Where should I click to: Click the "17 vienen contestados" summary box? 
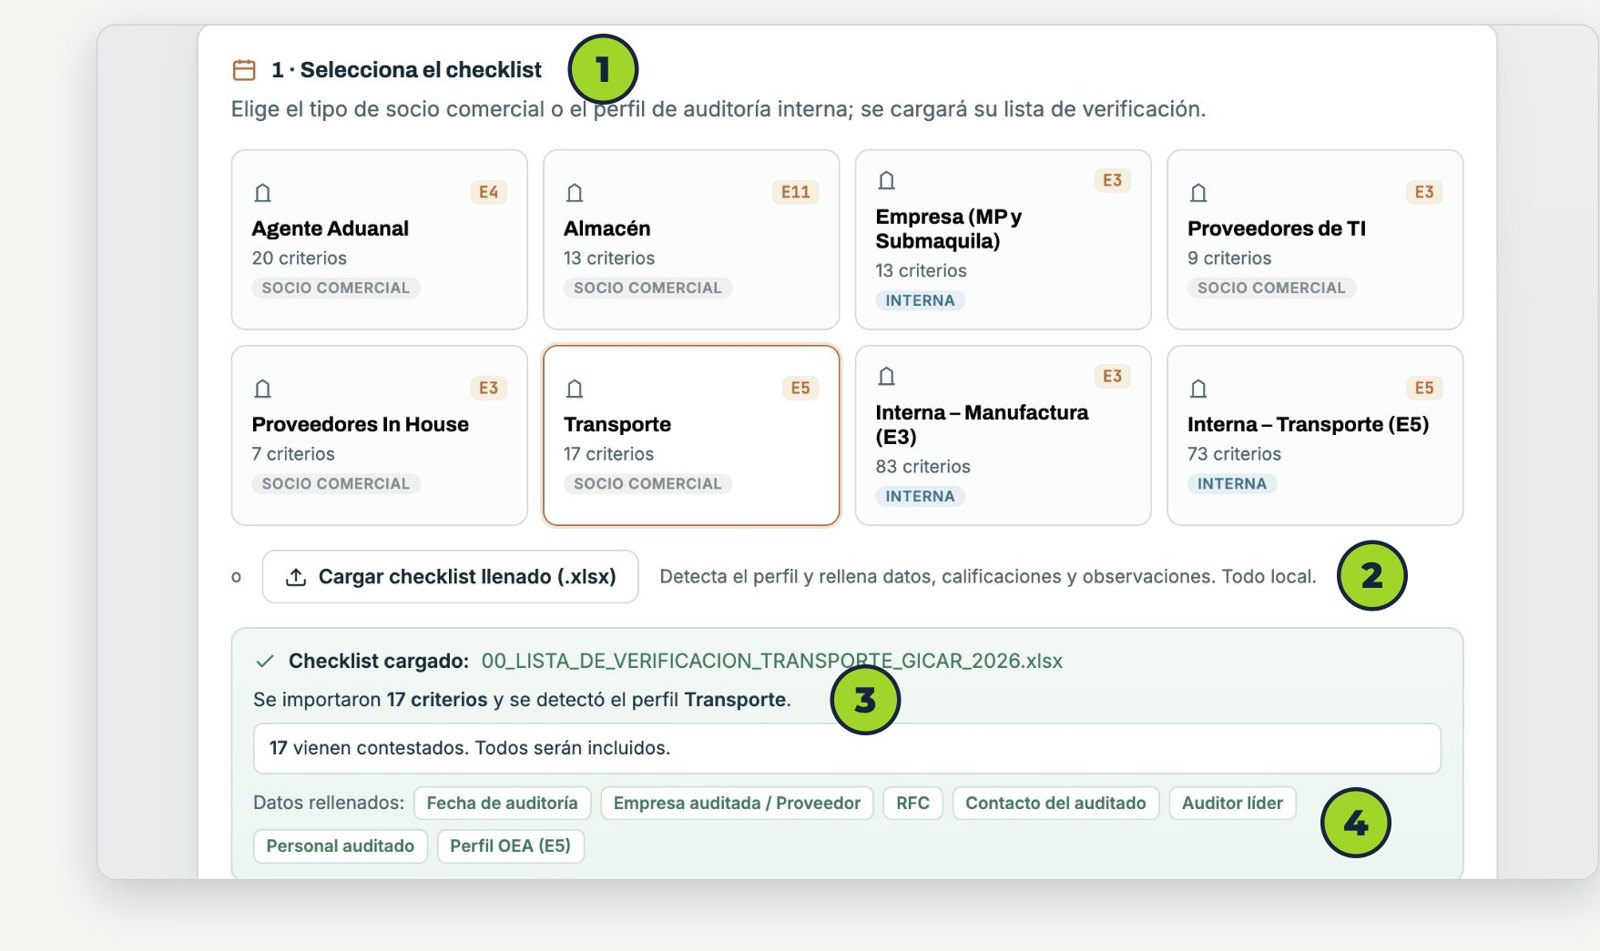tap(847, 748)
